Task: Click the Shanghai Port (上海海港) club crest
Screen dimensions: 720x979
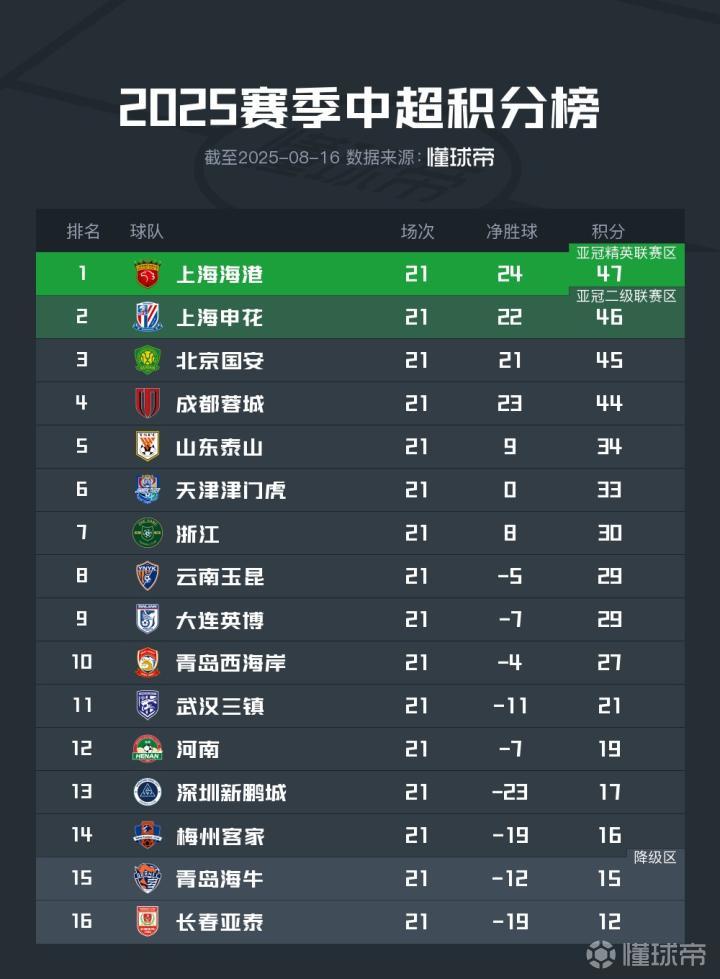Action: click(147, 274)
